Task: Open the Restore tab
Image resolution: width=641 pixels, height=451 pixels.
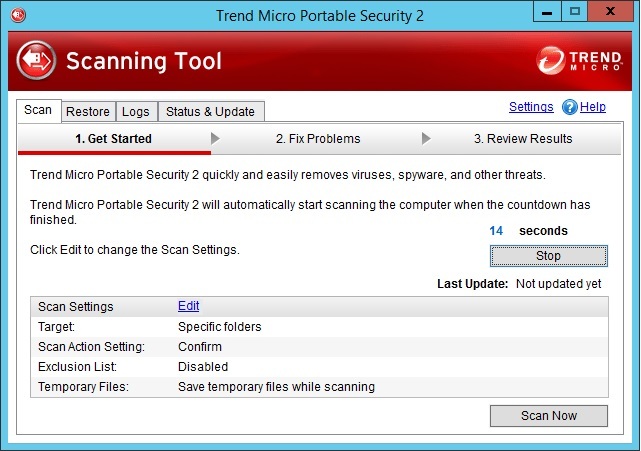Action: [x=88, y=112]
